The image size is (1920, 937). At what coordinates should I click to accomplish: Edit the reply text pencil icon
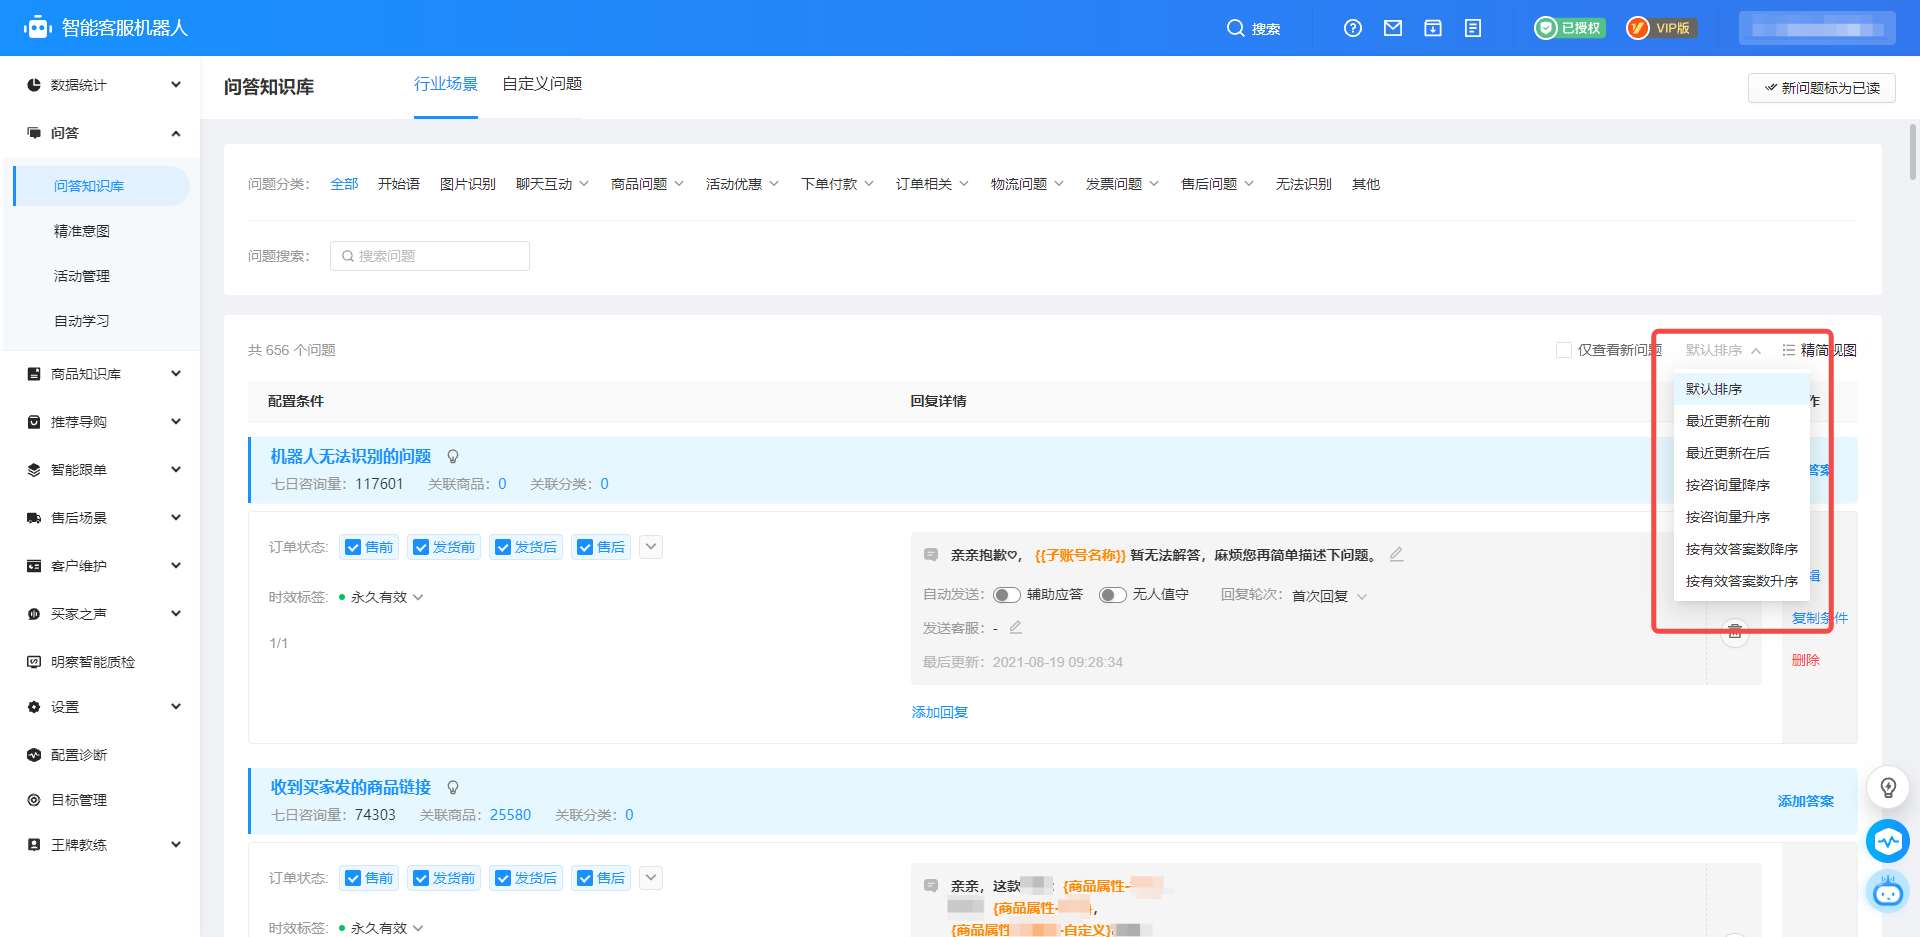click(1397, 554)
